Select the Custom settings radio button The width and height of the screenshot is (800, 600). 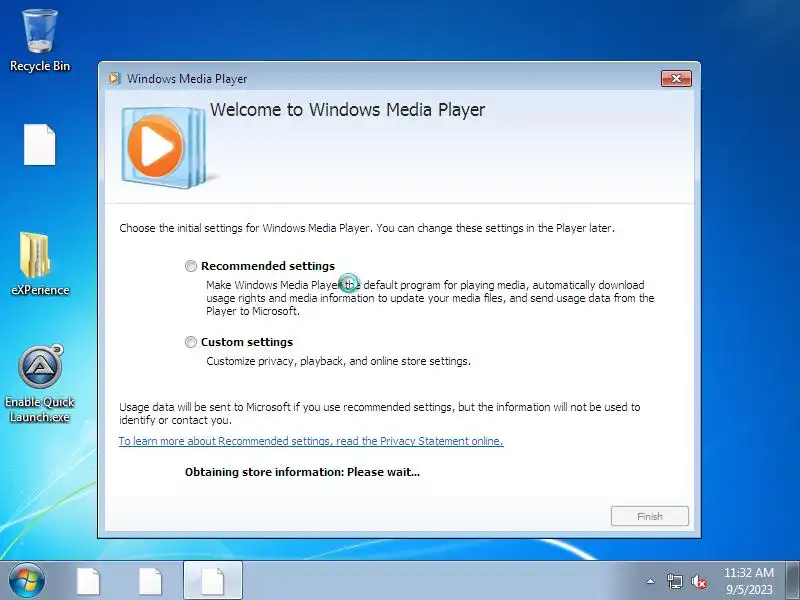191,342
